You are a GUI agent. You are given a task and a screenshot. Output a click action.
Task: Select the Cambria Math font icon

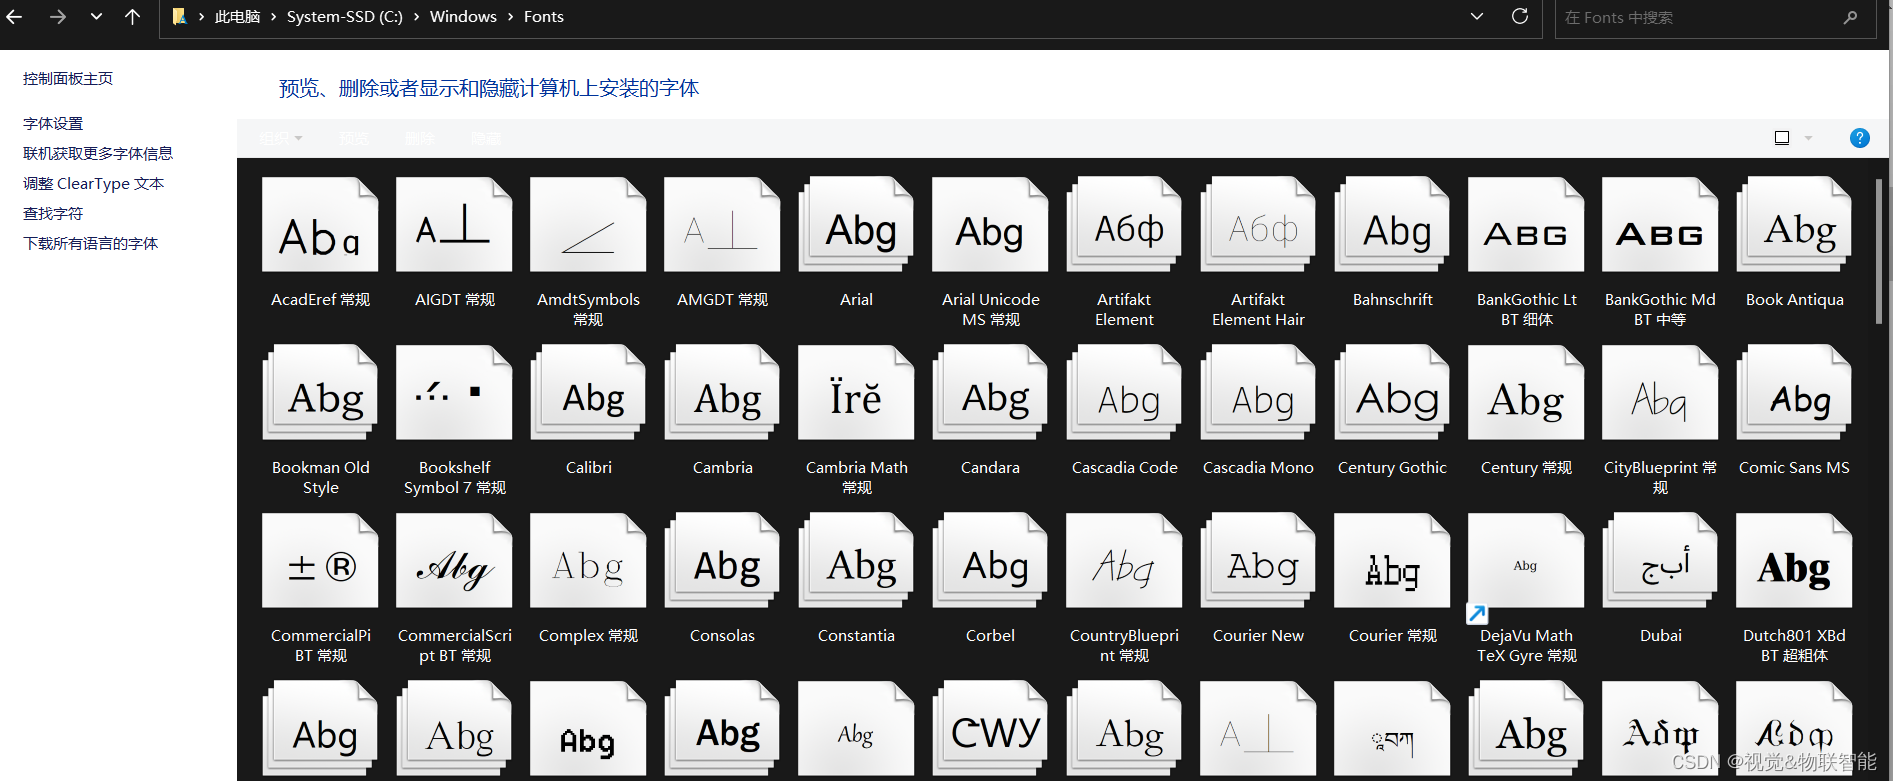tap(856, 393)
